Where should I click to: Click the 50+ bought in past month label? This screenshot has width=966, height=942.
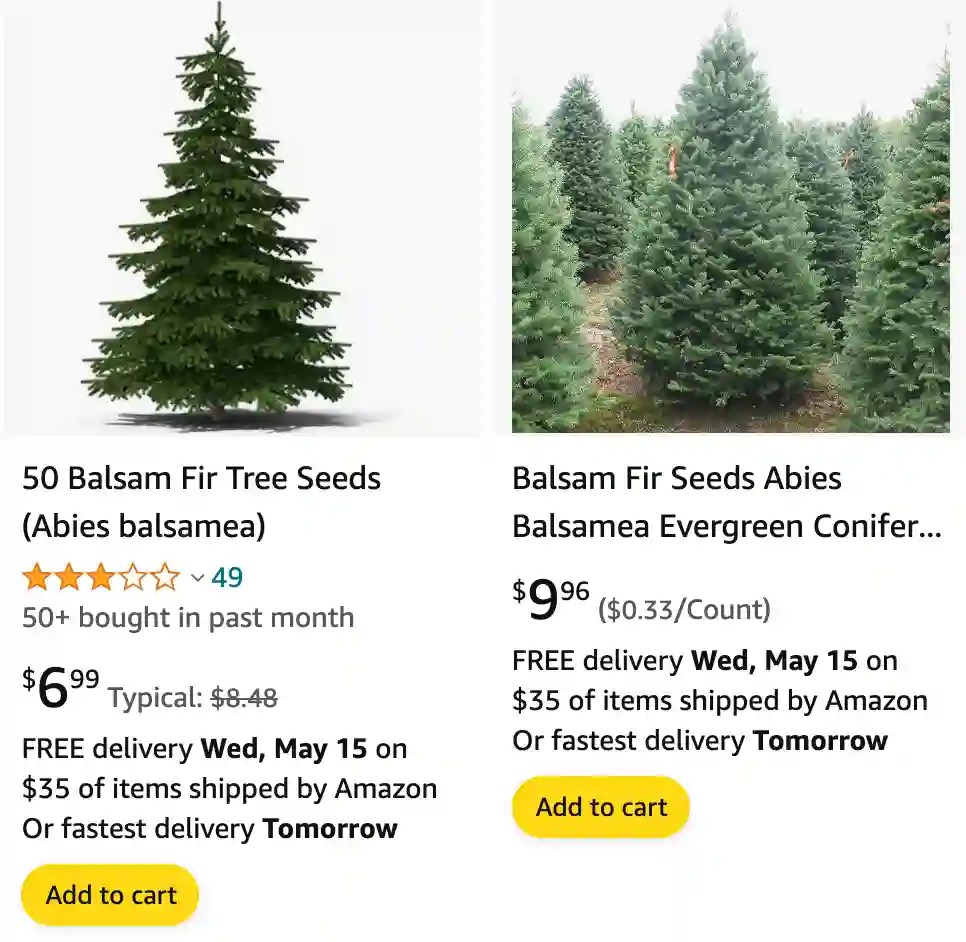click(190, 618)
